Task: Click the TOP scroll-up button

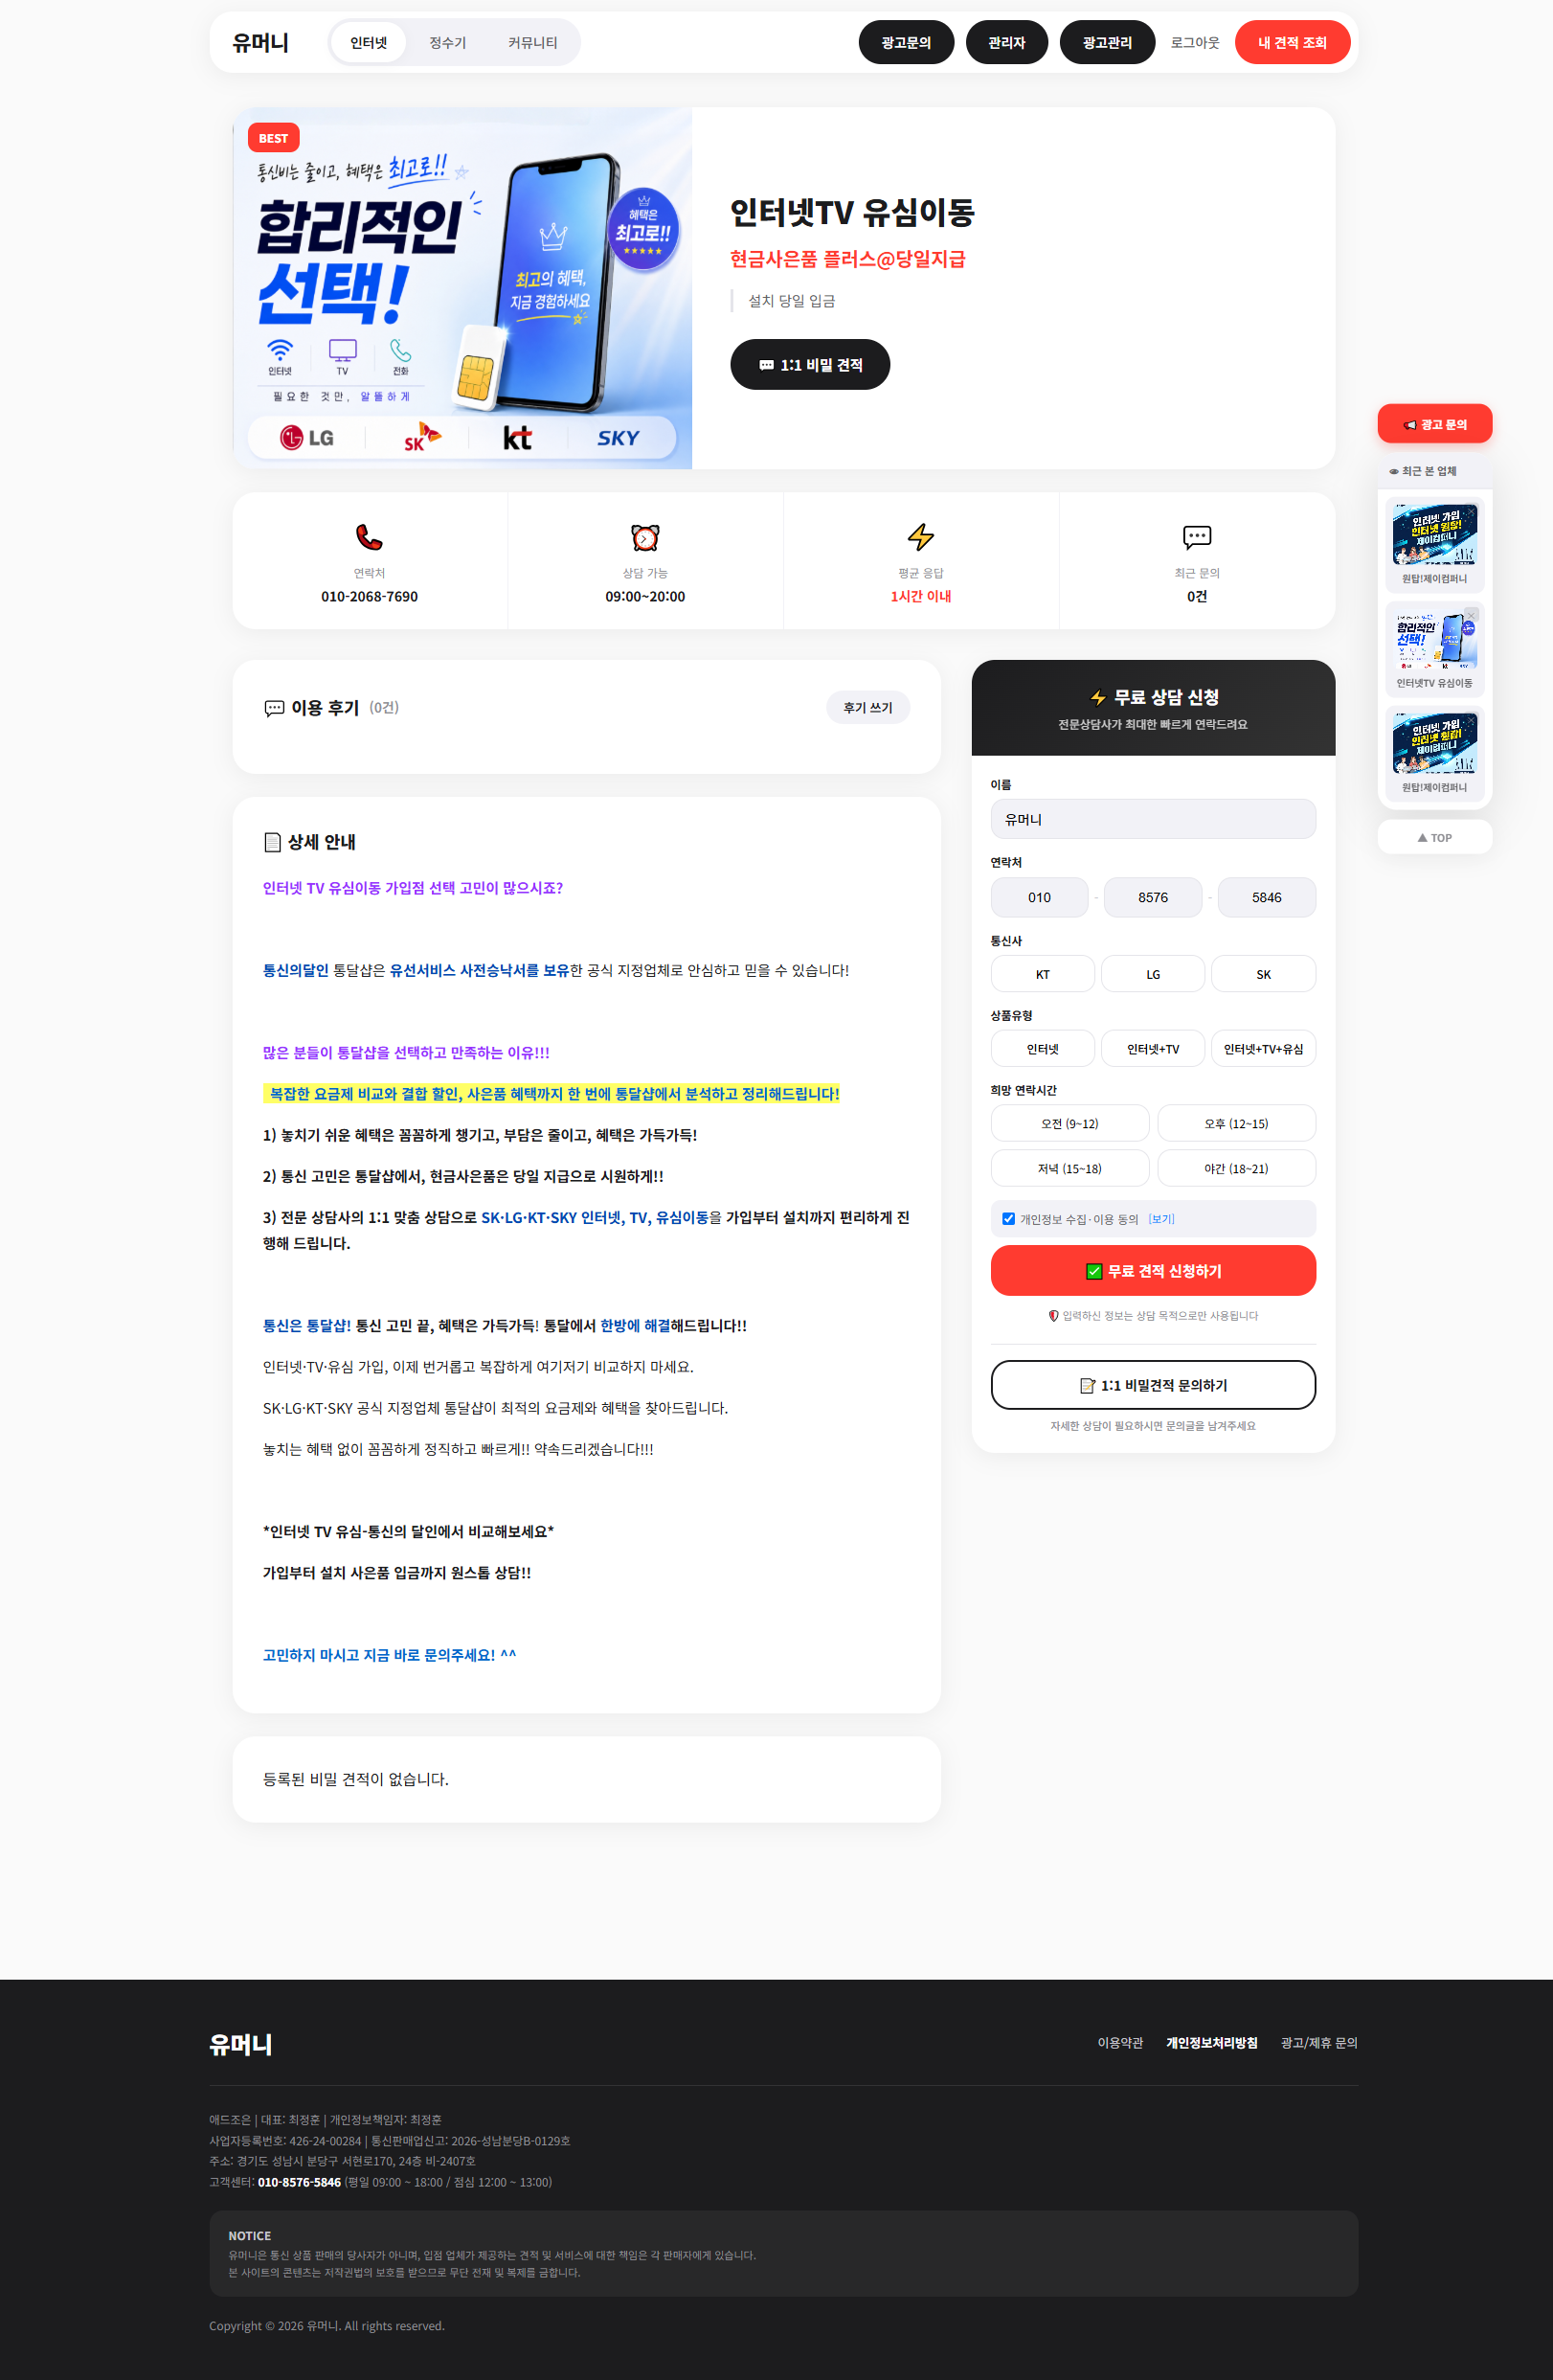Action: point(1435,837)
